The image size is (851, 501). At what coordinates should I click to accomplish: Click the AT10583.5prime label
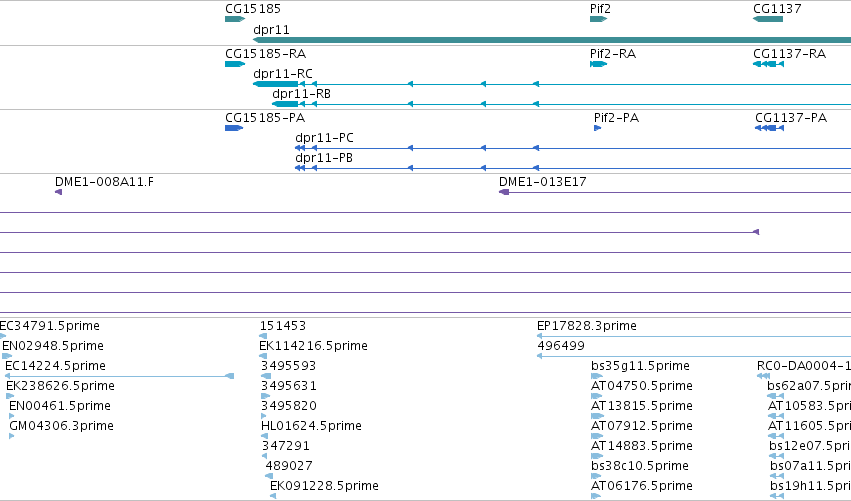pyautogui.click(x=809, y=406)
